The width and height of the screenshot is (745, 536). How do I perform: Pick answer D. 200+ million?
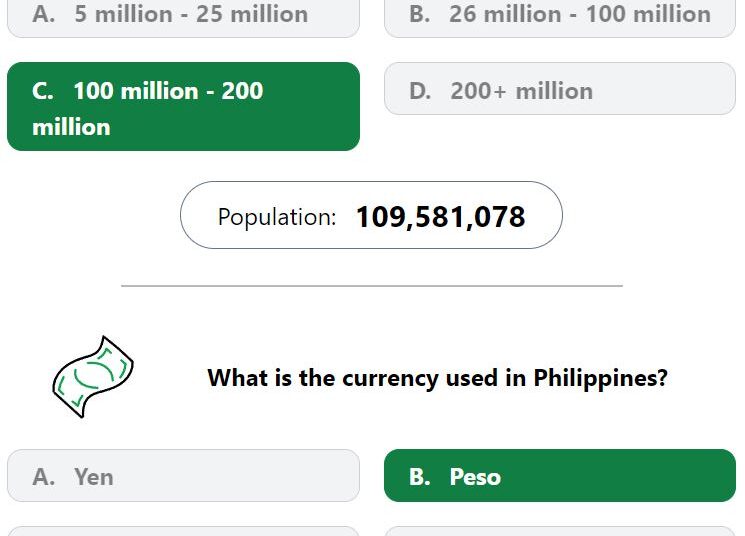pyautogui.click(x=560, y=88)
